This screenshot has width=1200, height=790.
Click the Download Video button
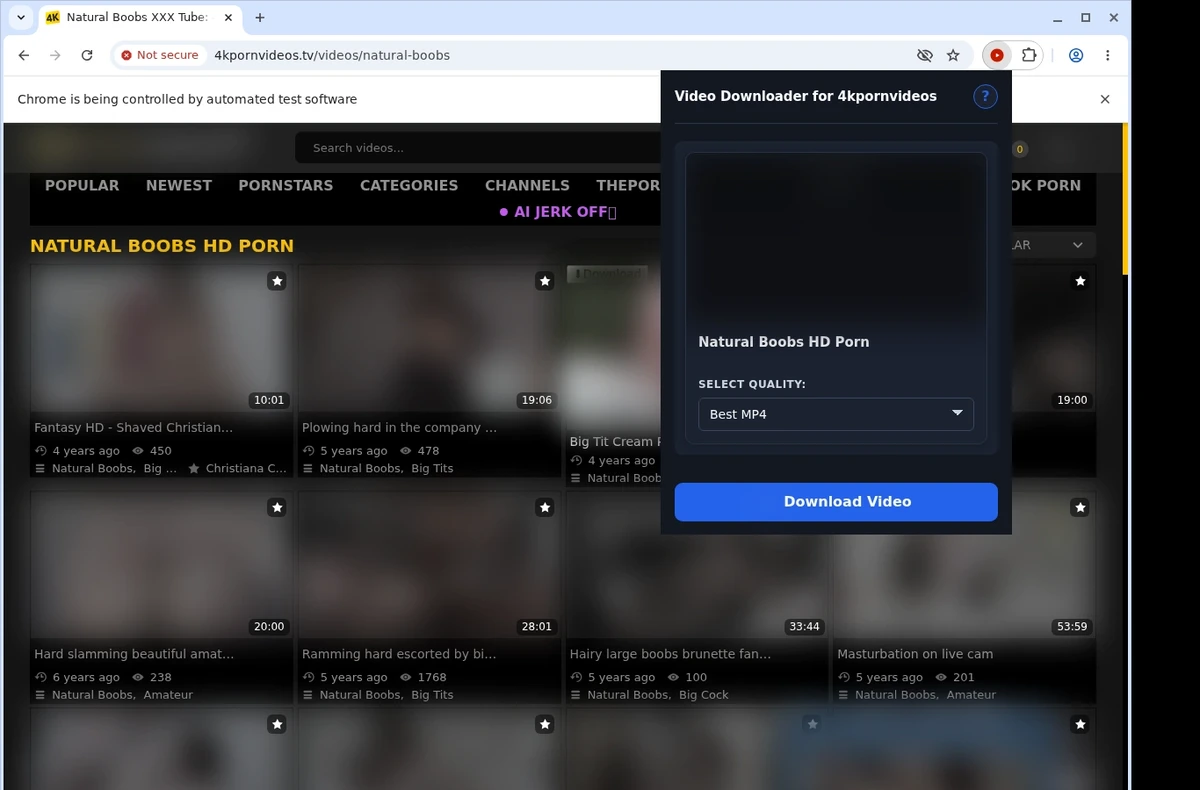pyautogui.click(x=836, y=502)
